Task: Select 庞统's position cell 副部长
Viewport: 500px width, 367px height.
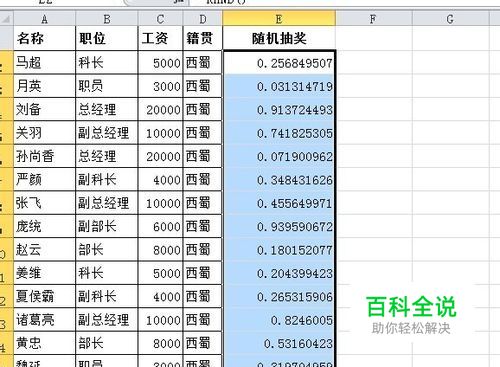Action: tap(107, 226)
